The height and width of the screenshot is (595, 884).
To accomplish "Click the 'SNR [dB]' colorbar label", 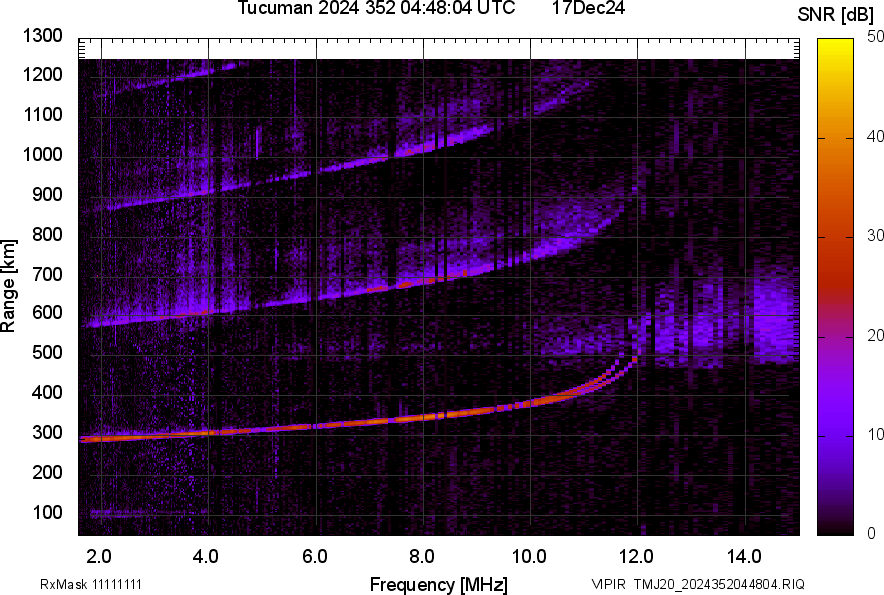I will (835, 15).
